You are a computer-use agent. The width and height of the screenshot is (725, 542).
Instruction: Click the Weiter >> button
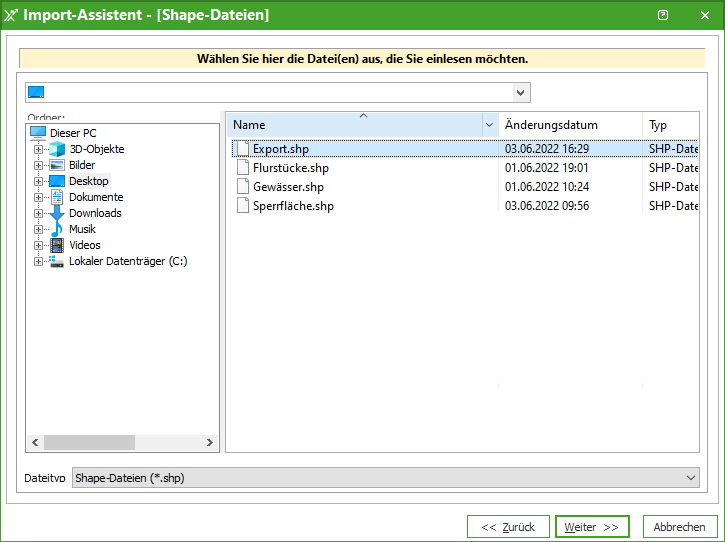592,527
